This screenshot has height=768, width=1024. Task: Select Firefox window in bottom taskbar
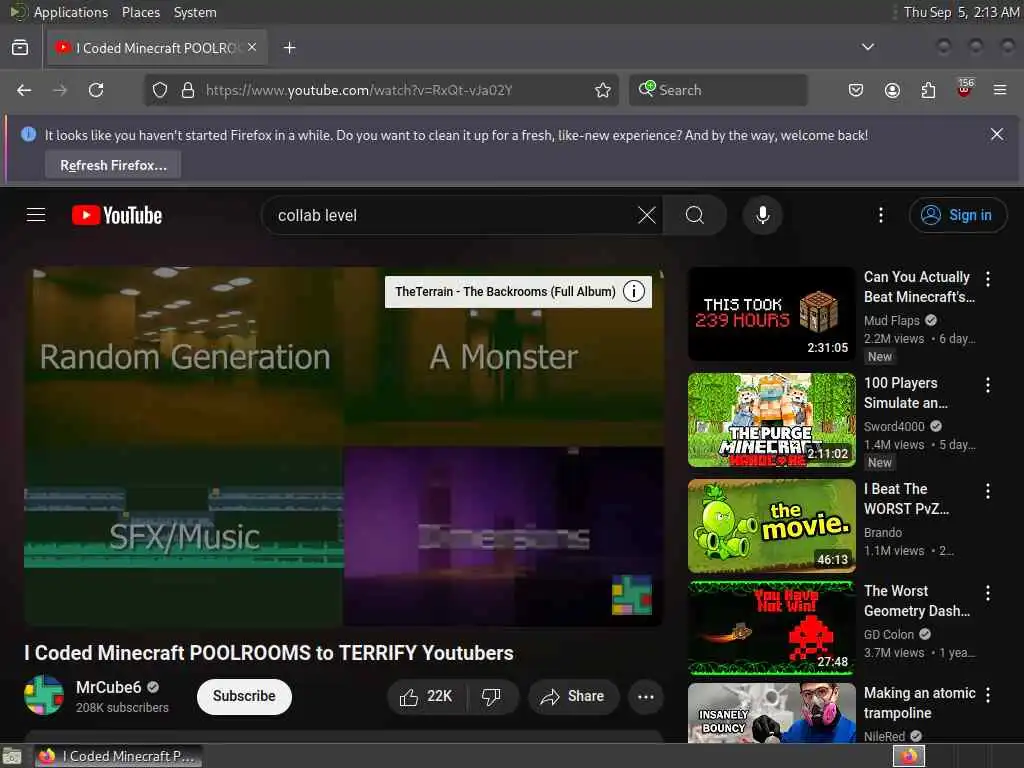[x=118, y=756]
